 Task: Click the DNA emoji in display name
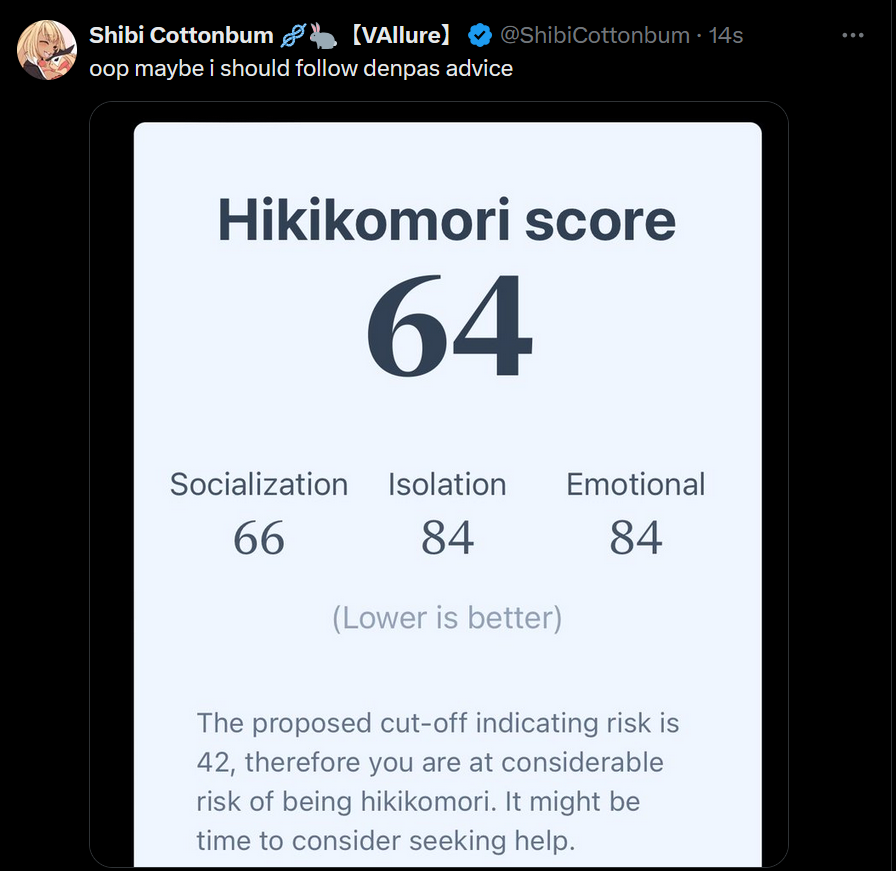click(292, 36)
